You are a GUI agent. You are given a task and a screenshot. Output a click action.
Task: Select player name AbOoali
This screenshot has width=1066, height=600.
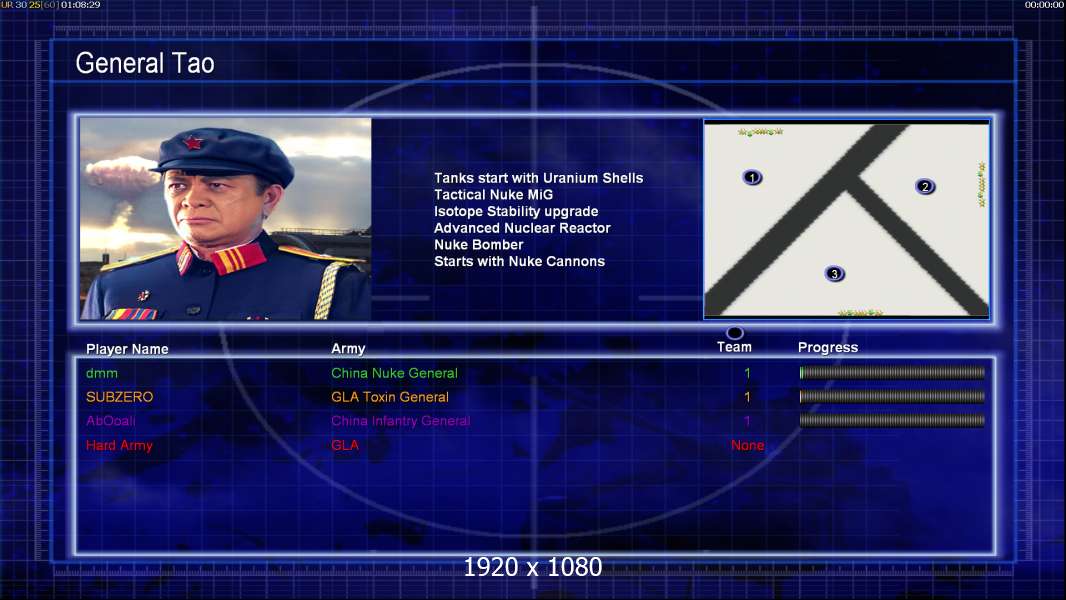click(x=111, y=421)
